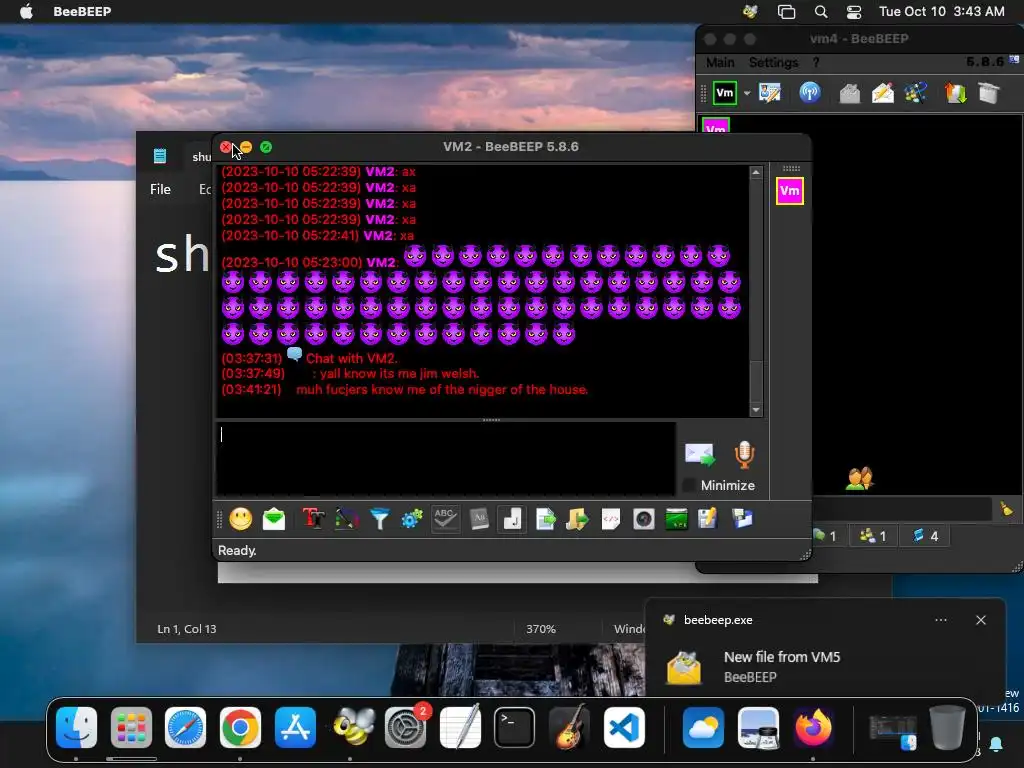1024x768 pixels.
Task: Click the group chat network icon in vm4
Action: 916,93
